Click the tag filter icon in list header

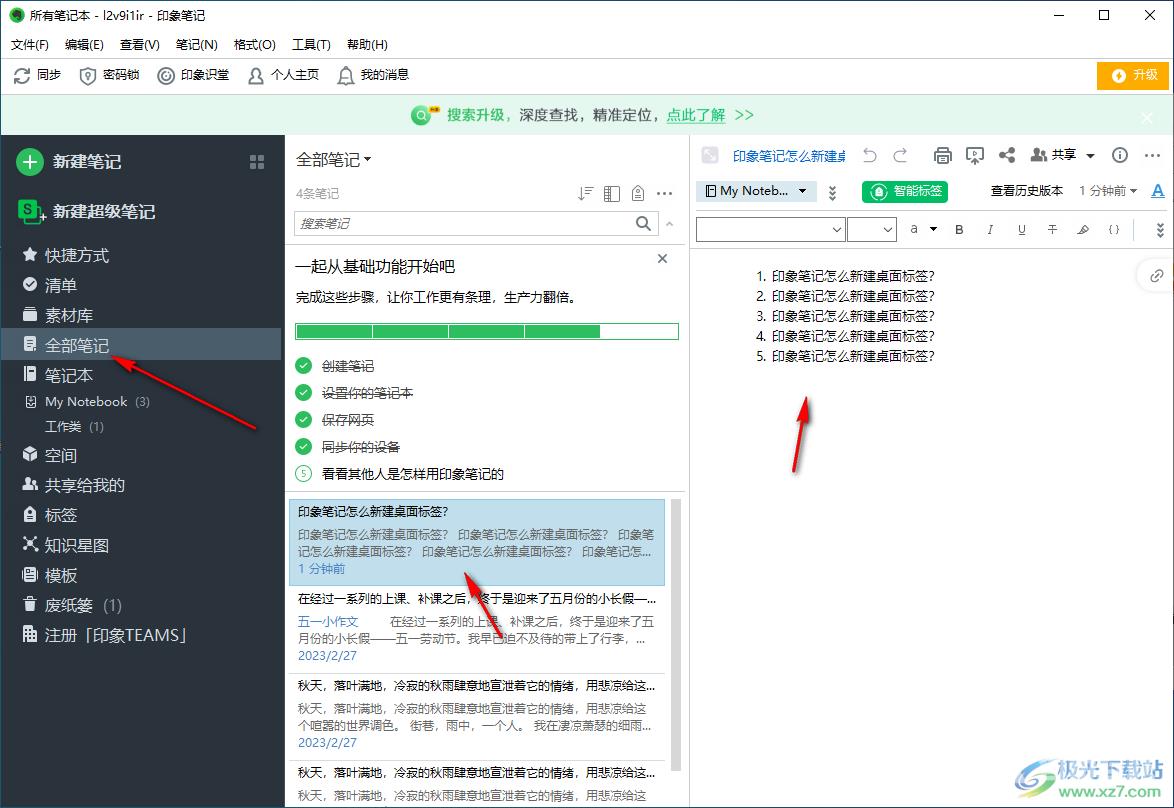pyautogui.click(x=638, y=194)
